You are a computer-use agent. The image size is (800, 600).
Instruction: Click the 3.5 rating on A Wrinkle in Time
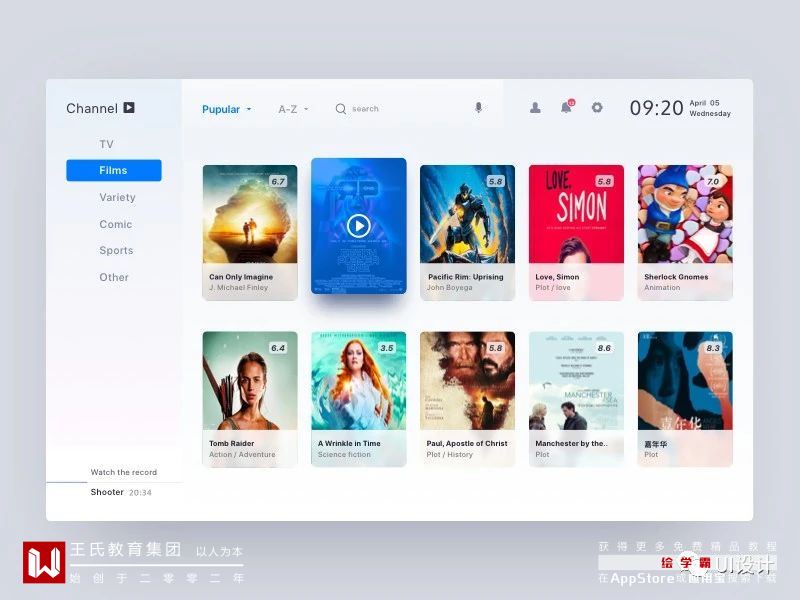point(387,348)
